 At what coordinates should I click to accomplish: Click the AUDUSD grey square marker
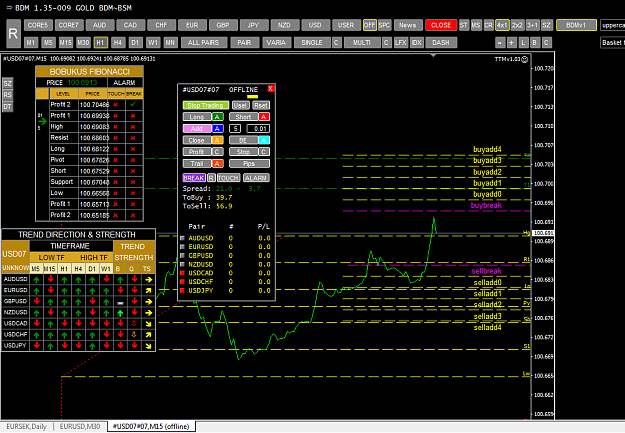click(183, 238)
